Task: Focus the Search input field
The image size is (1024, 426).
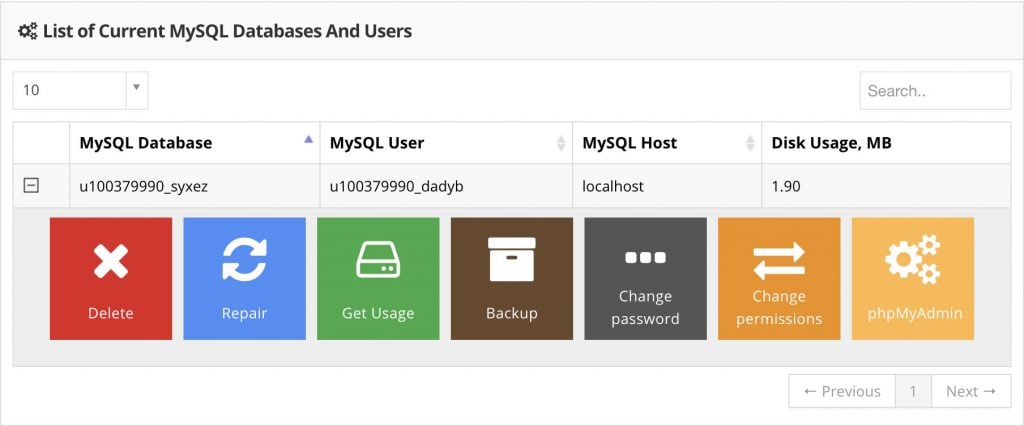Action: 935,91
